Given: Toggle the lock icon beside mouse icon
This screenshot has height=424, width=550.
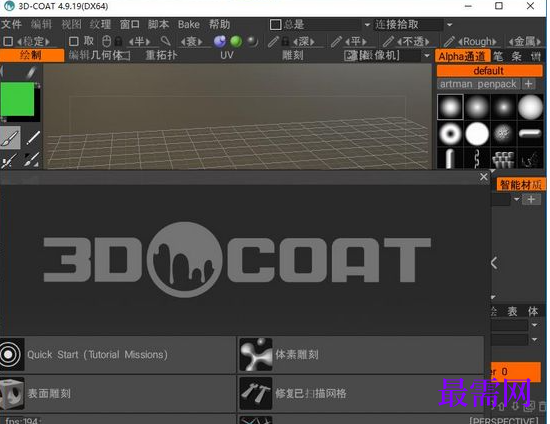Looking at the screenshot, I should (x=118, y=41).
